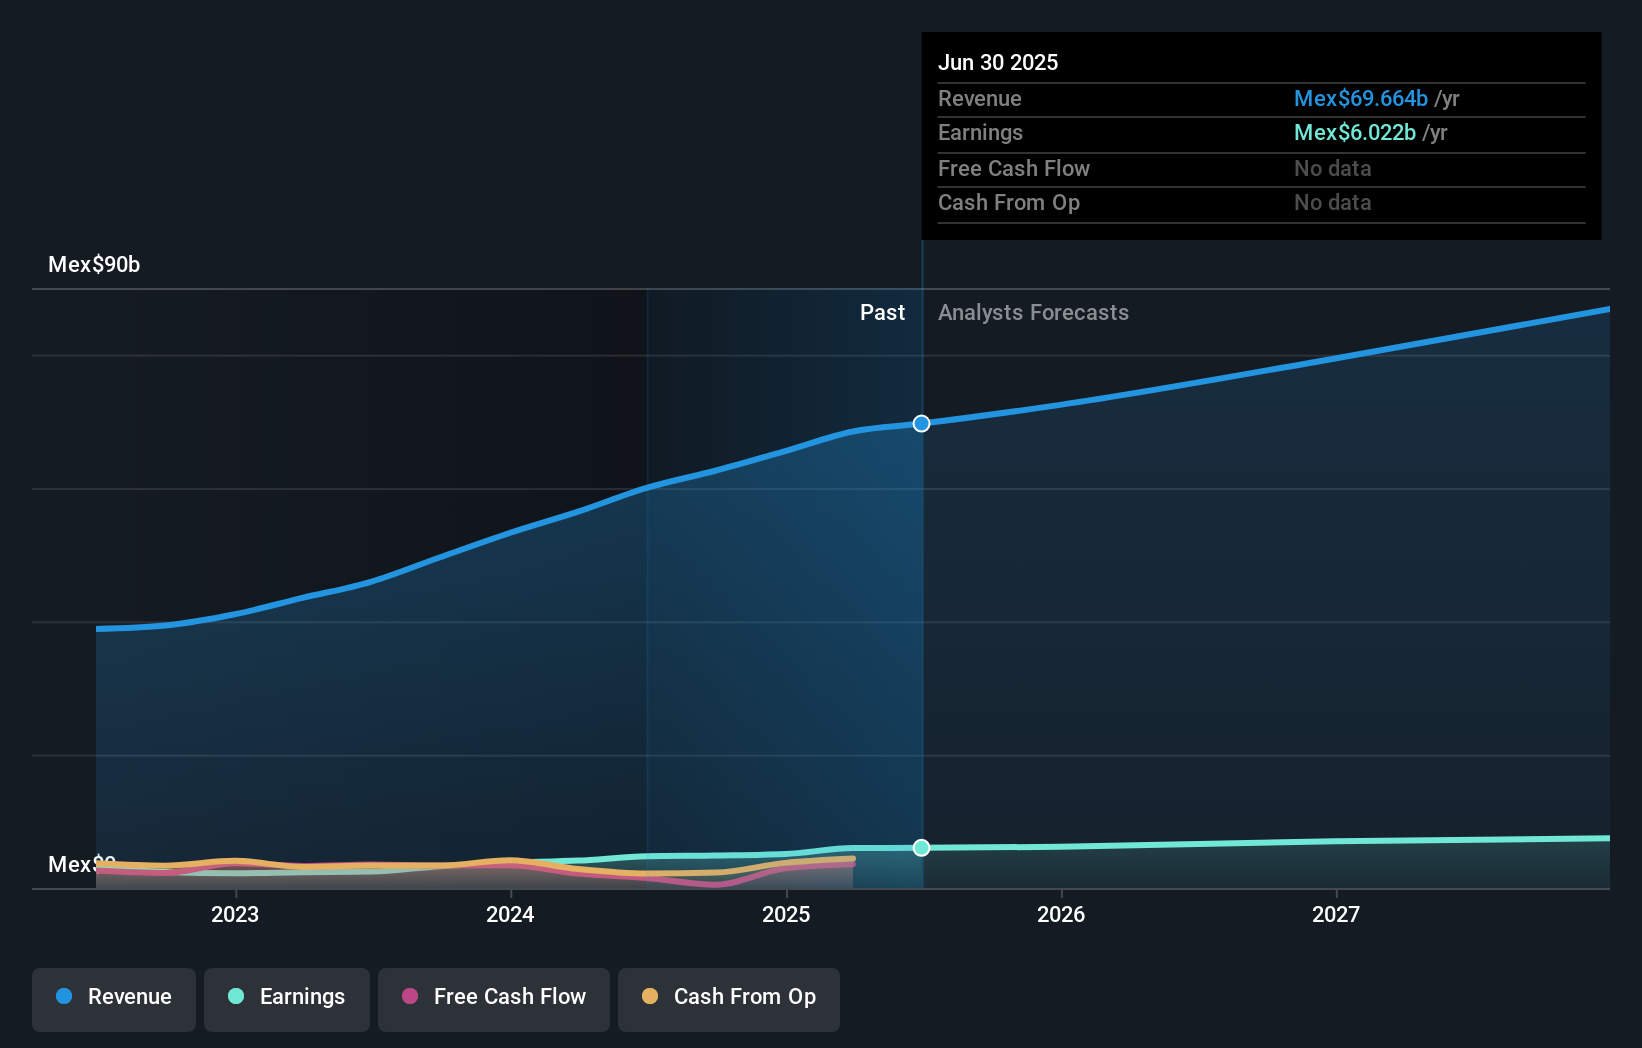
Task: Click the Mex$69.664b revenue value
Action: point(1361,99)
